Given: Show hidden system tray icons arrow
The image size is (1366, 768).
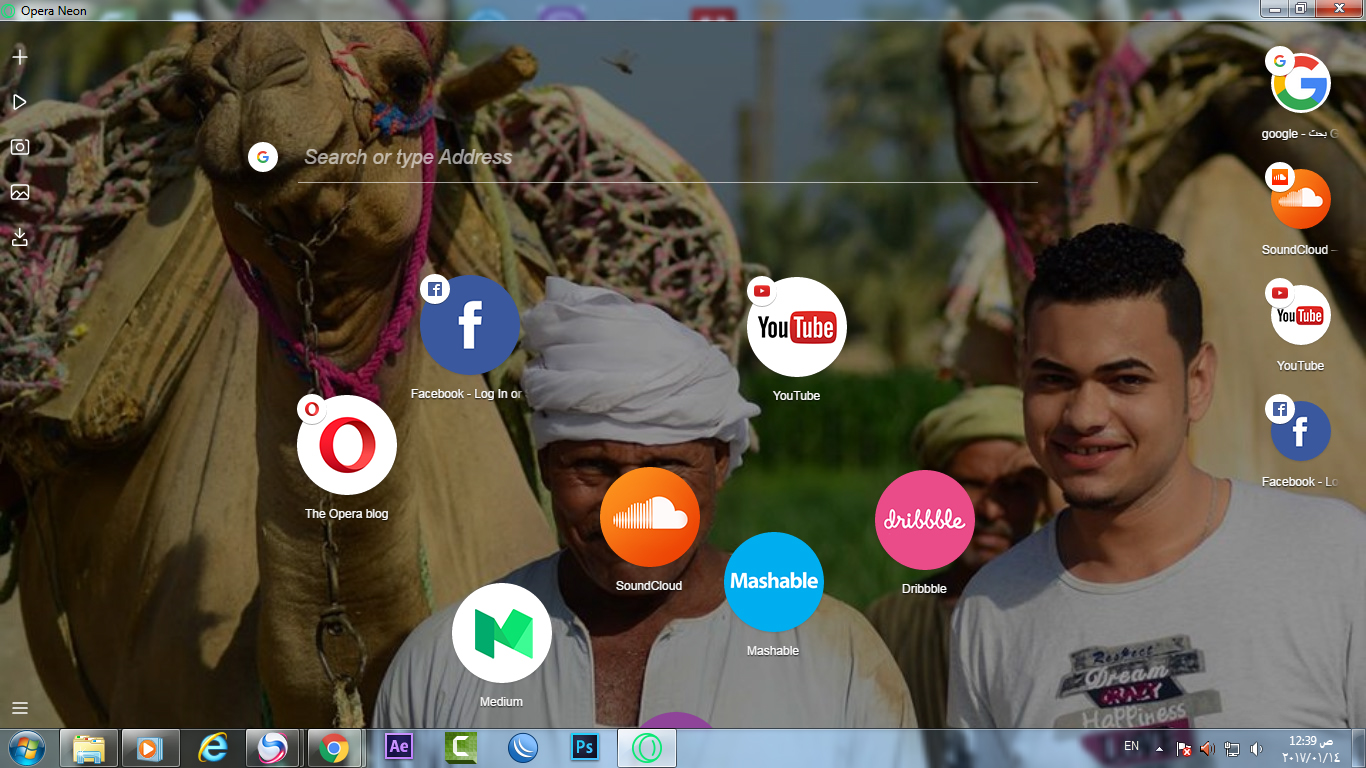Looking at the screenshot, I should (1159, 748).
